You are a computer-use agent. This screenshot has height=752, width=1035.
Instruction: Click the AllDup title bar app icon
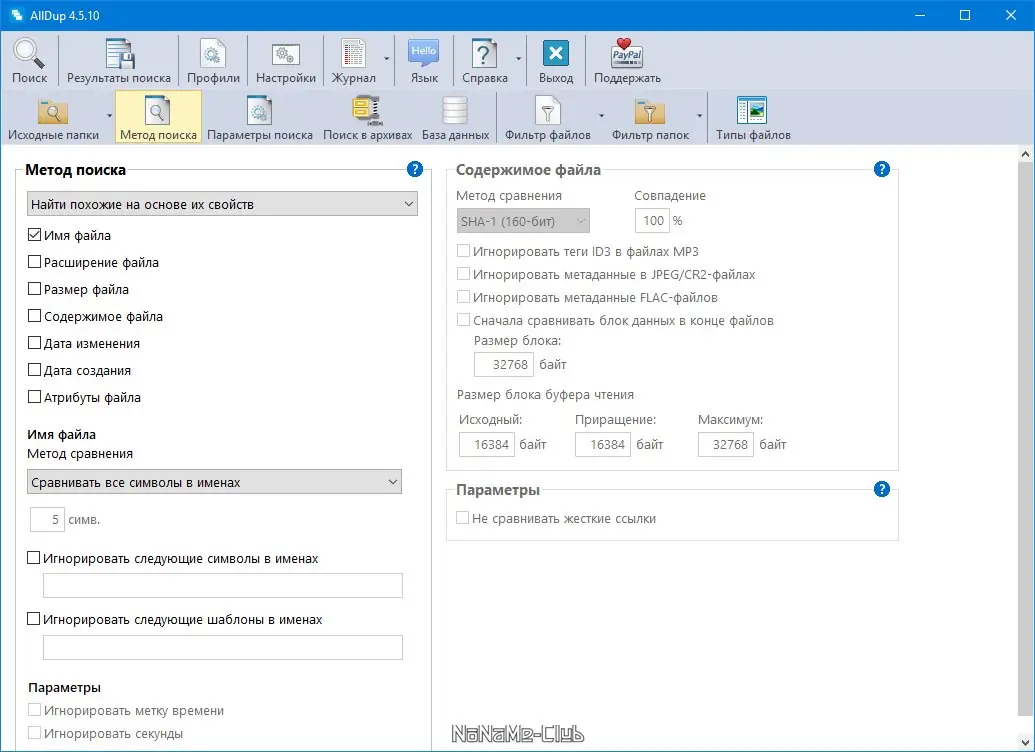pyautogui.click(x=16, y=15)
